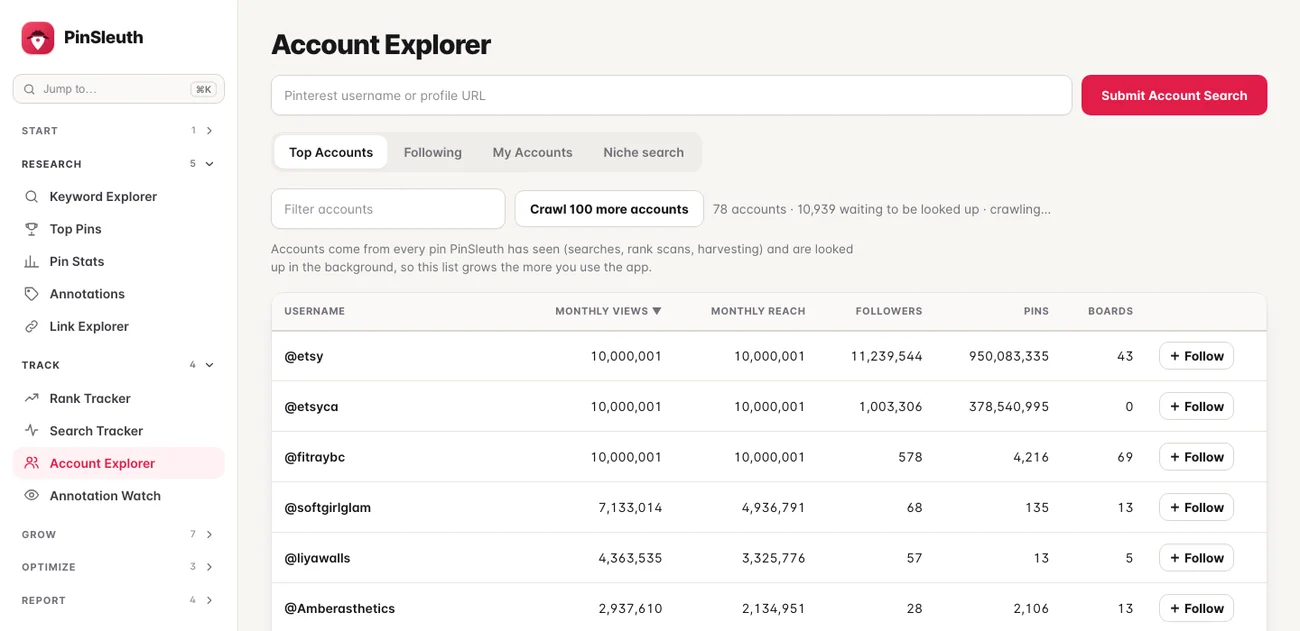
Task: Follow the @etsyca account
Action: 1196,407
